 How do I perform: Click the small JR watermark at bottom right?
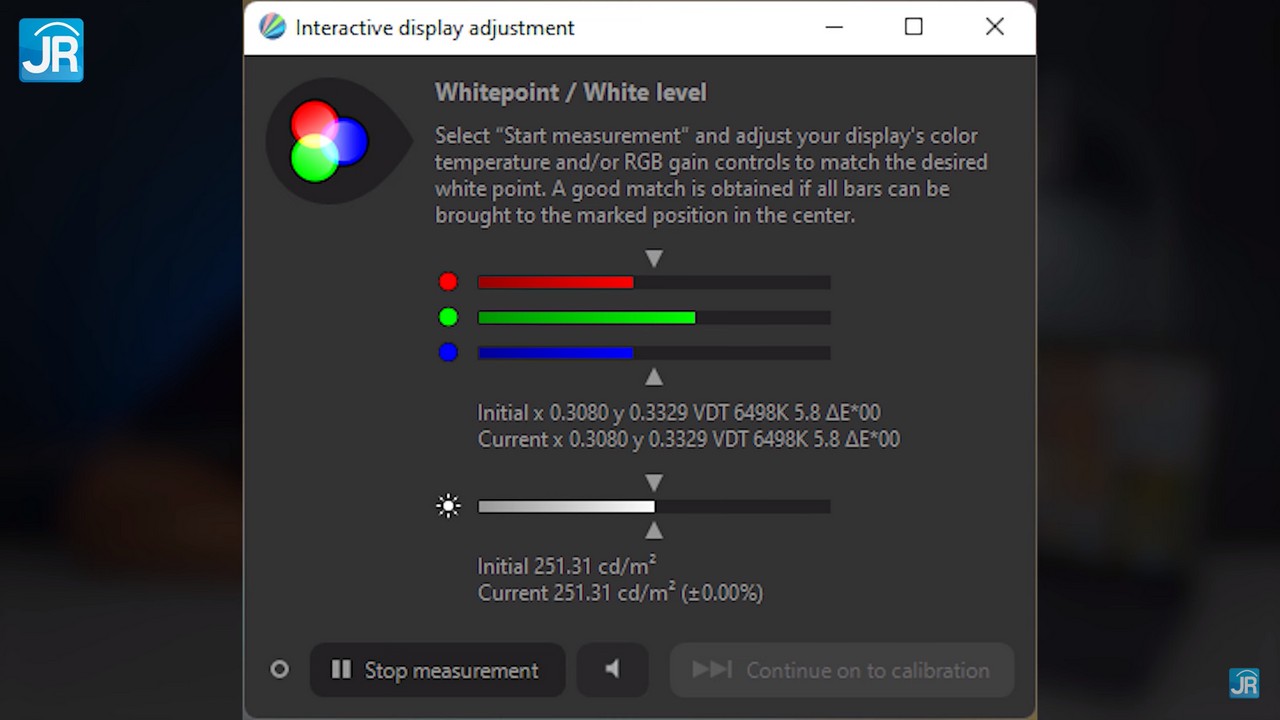coord(1244,682)
